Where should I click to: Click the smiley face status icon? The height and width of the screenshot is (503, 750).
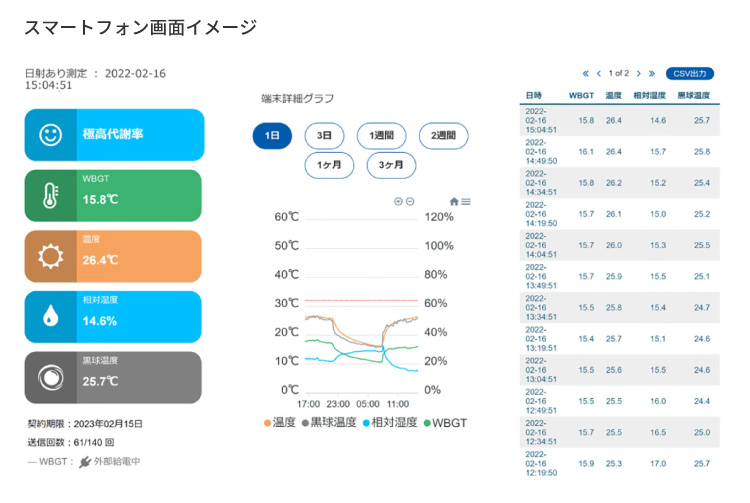click(50, 135)
